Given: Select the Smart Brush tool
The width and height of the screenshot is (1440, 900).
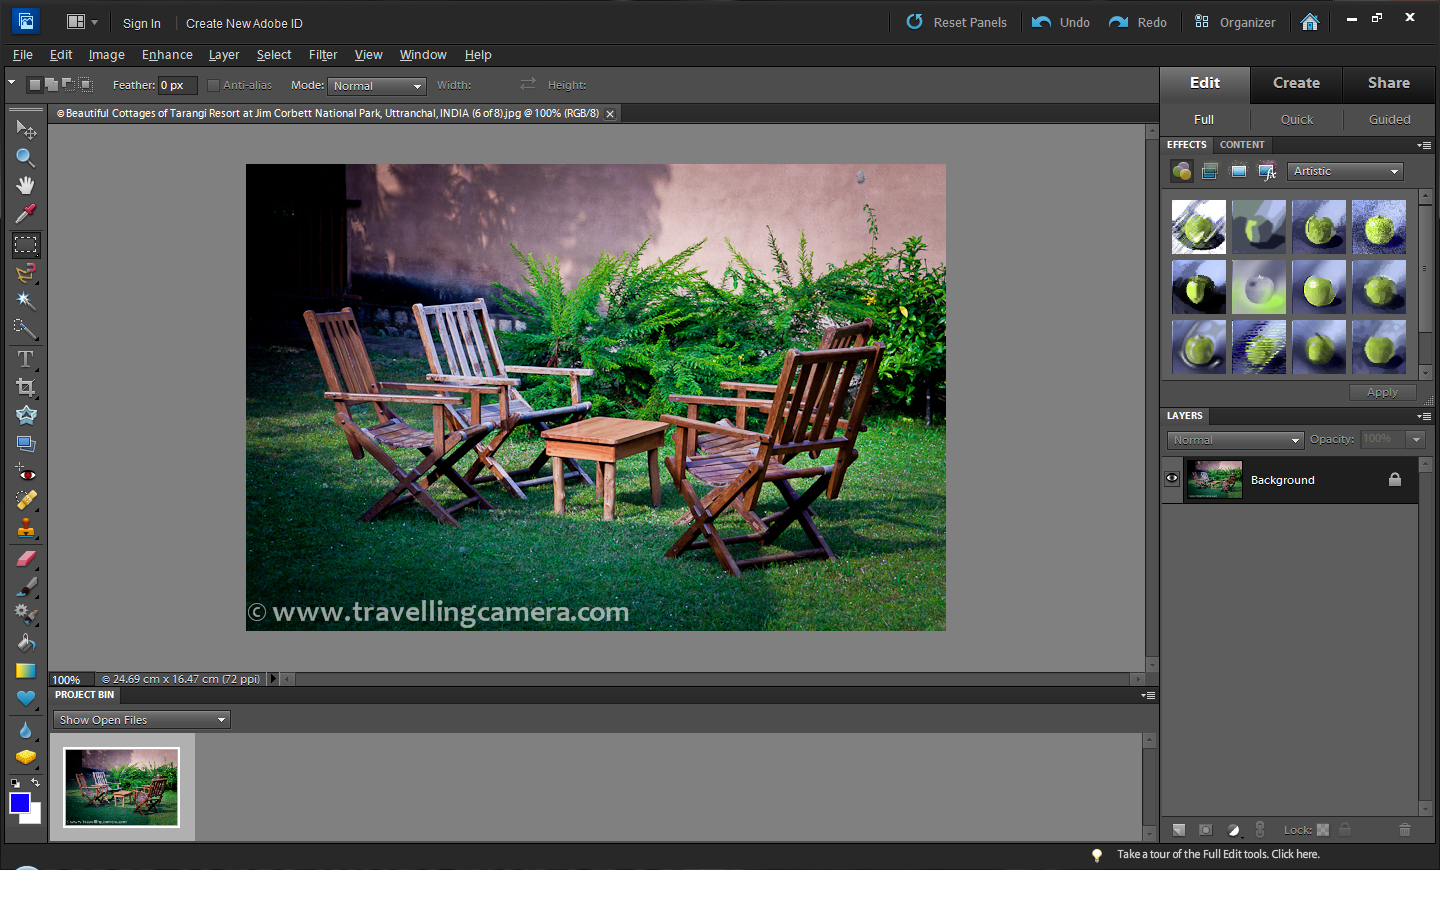Looking at the screenshot, I should tap(26, 615).
